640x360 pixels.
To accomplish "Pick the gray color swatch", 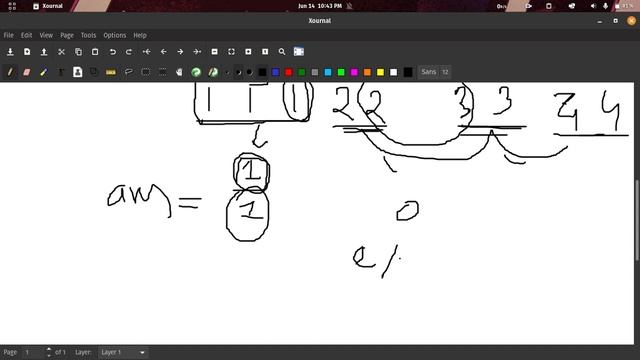I will click(x=315, y=73).
